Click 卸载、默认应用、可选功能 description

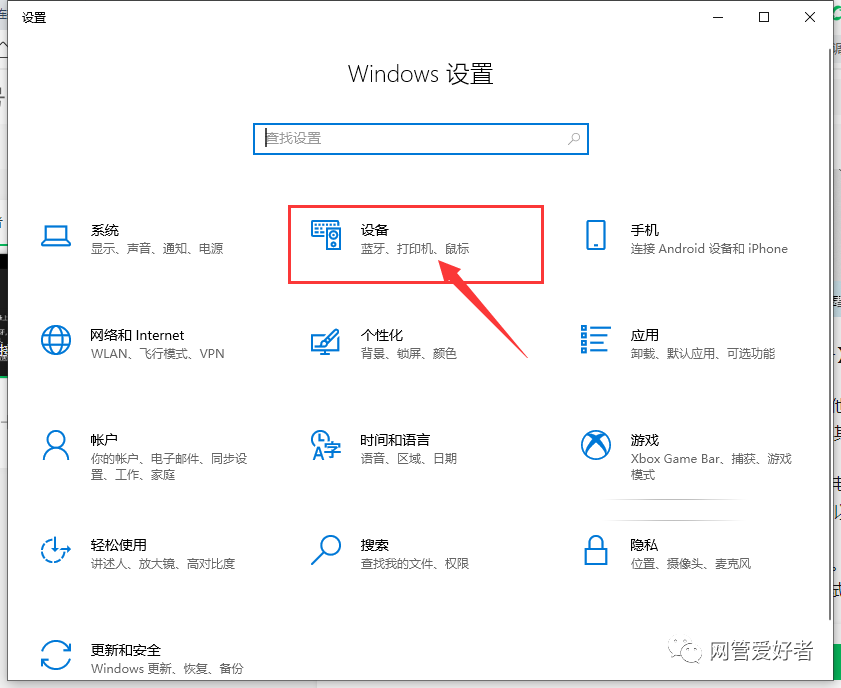pyautogui.click(x=703, y=353)
